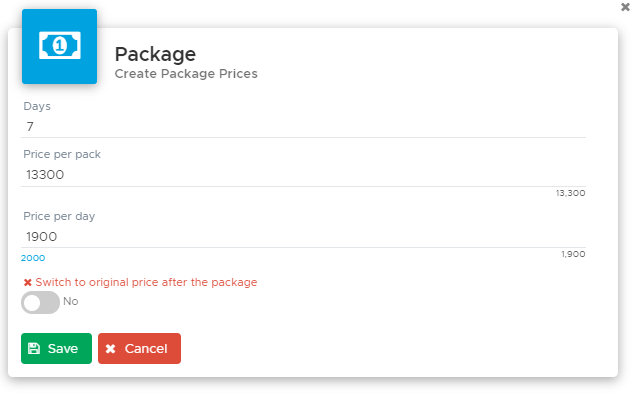The height and width of the screenshot is (395, 636).
Task: Click the formatted 13,300 helper value
Action: point(571,193)
